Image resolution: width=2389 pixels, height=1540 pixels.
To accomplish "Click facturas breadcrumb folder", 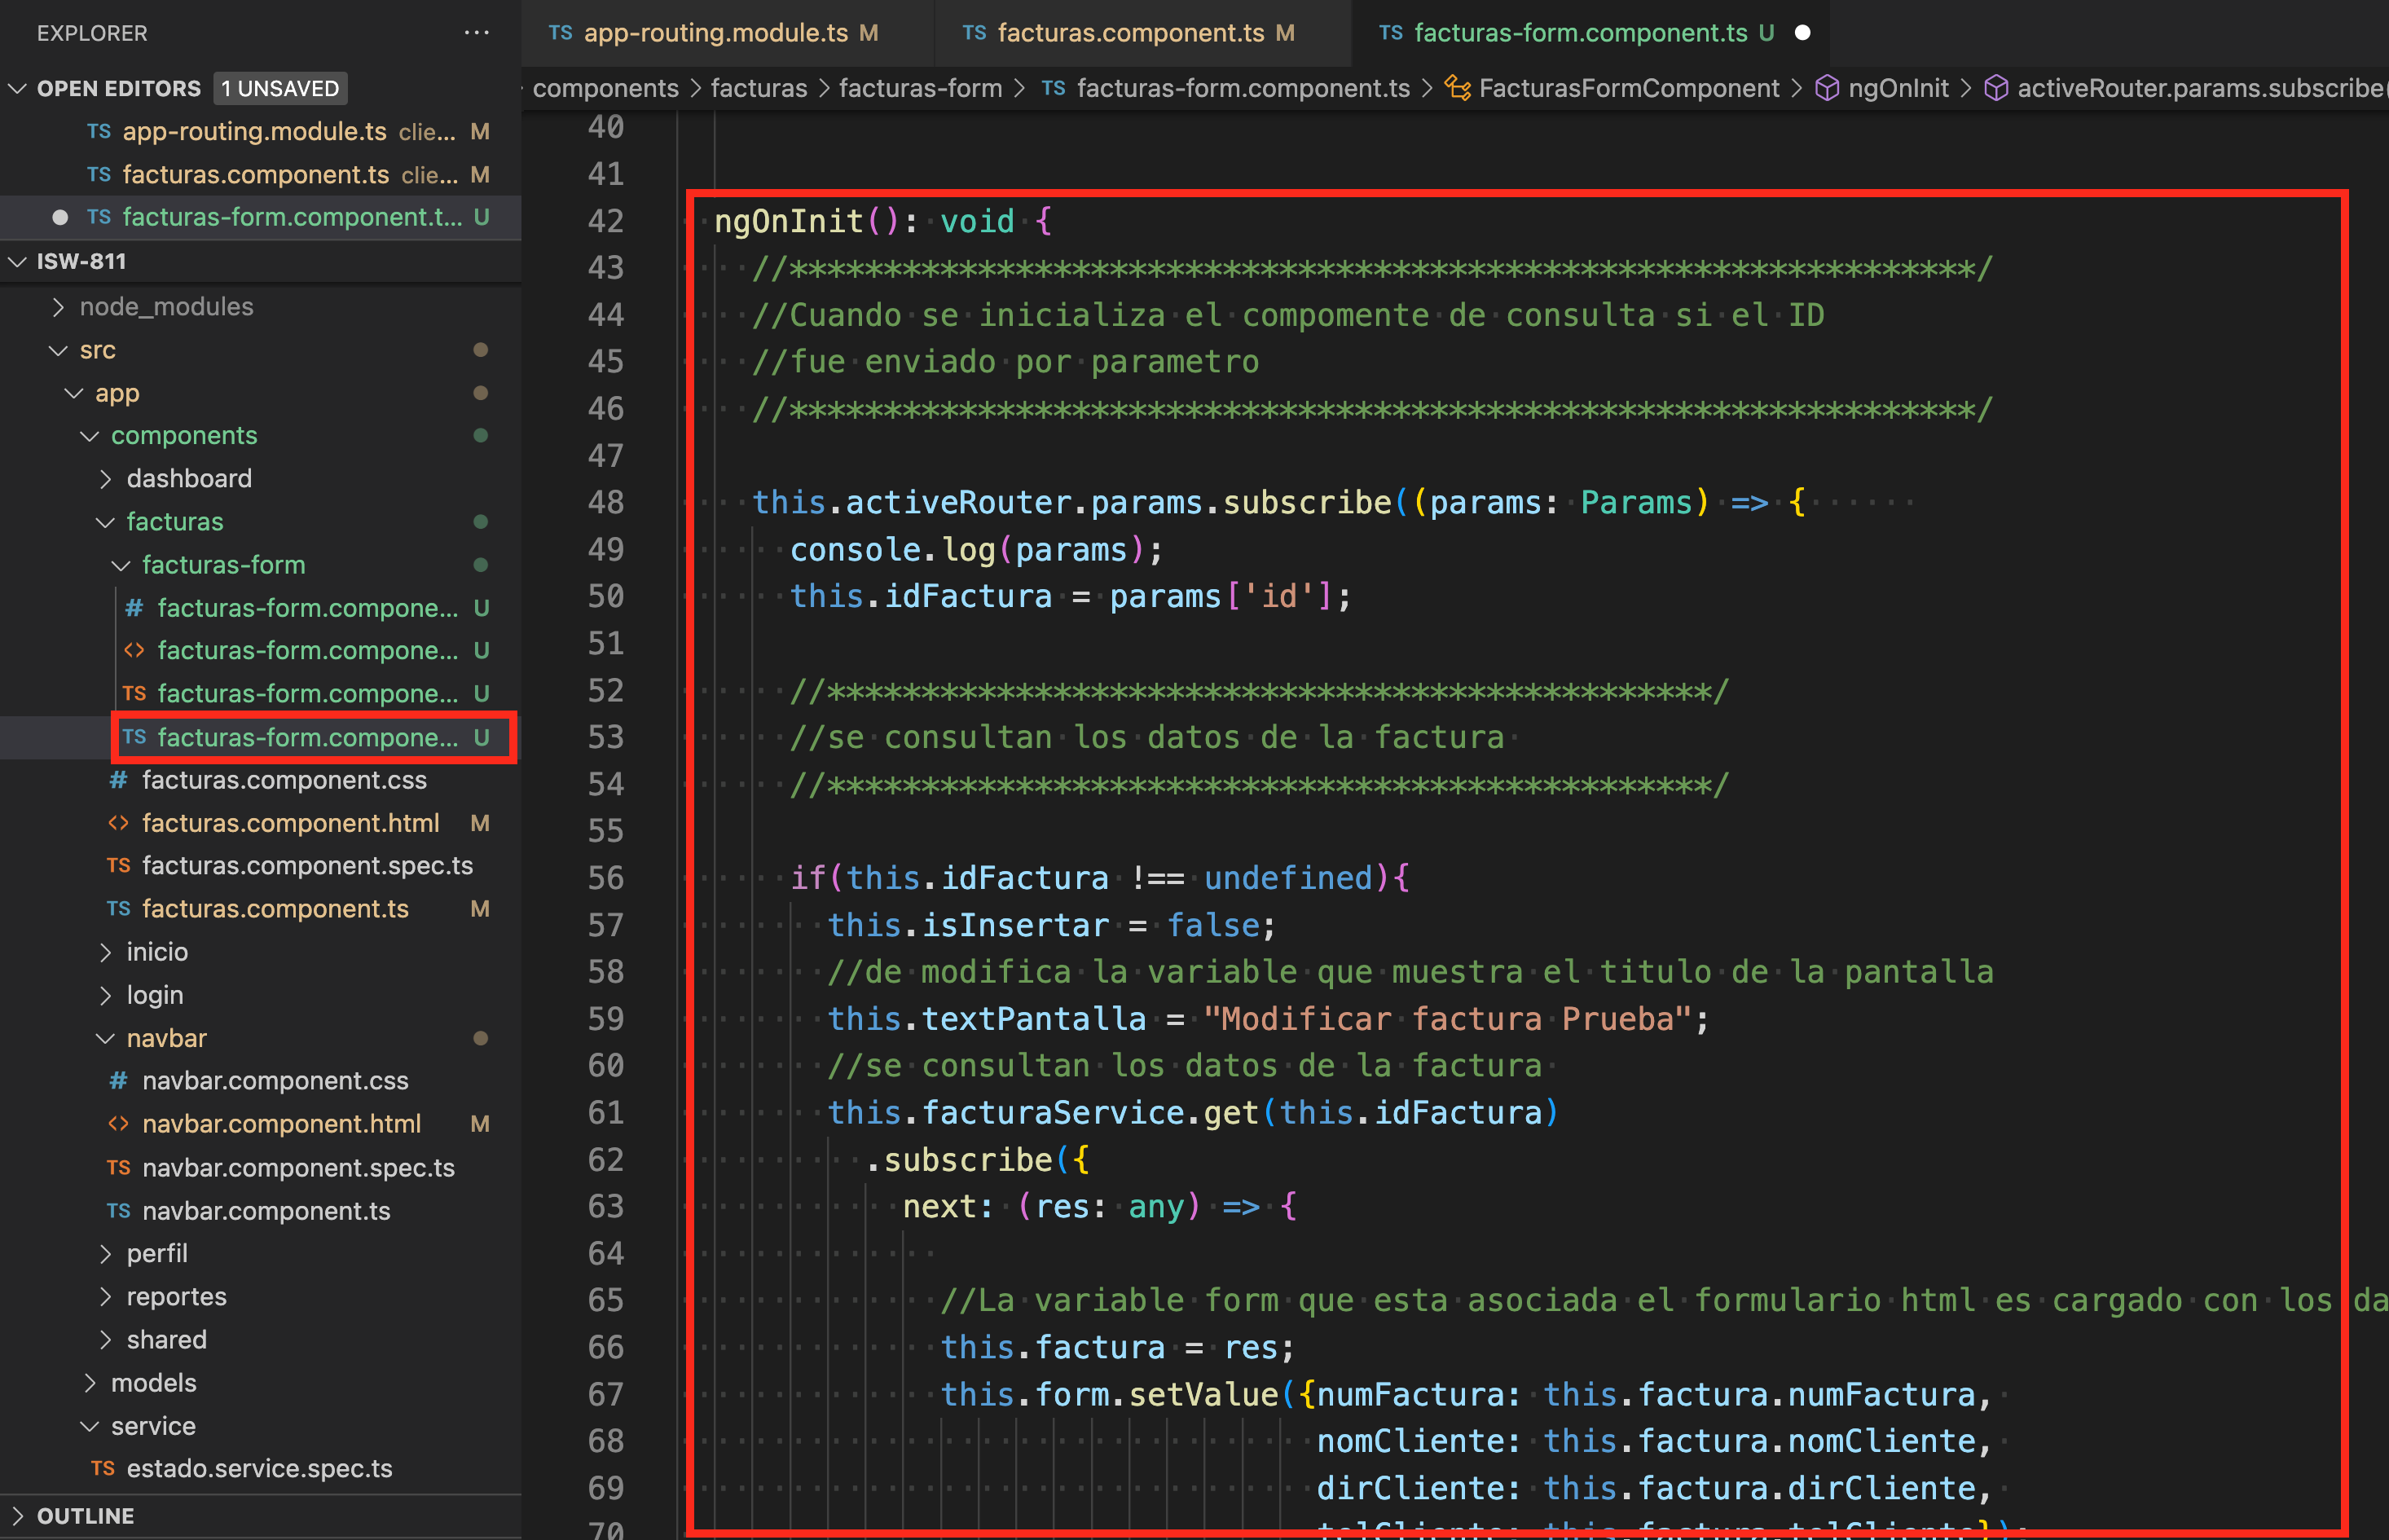I will [758, 88].
